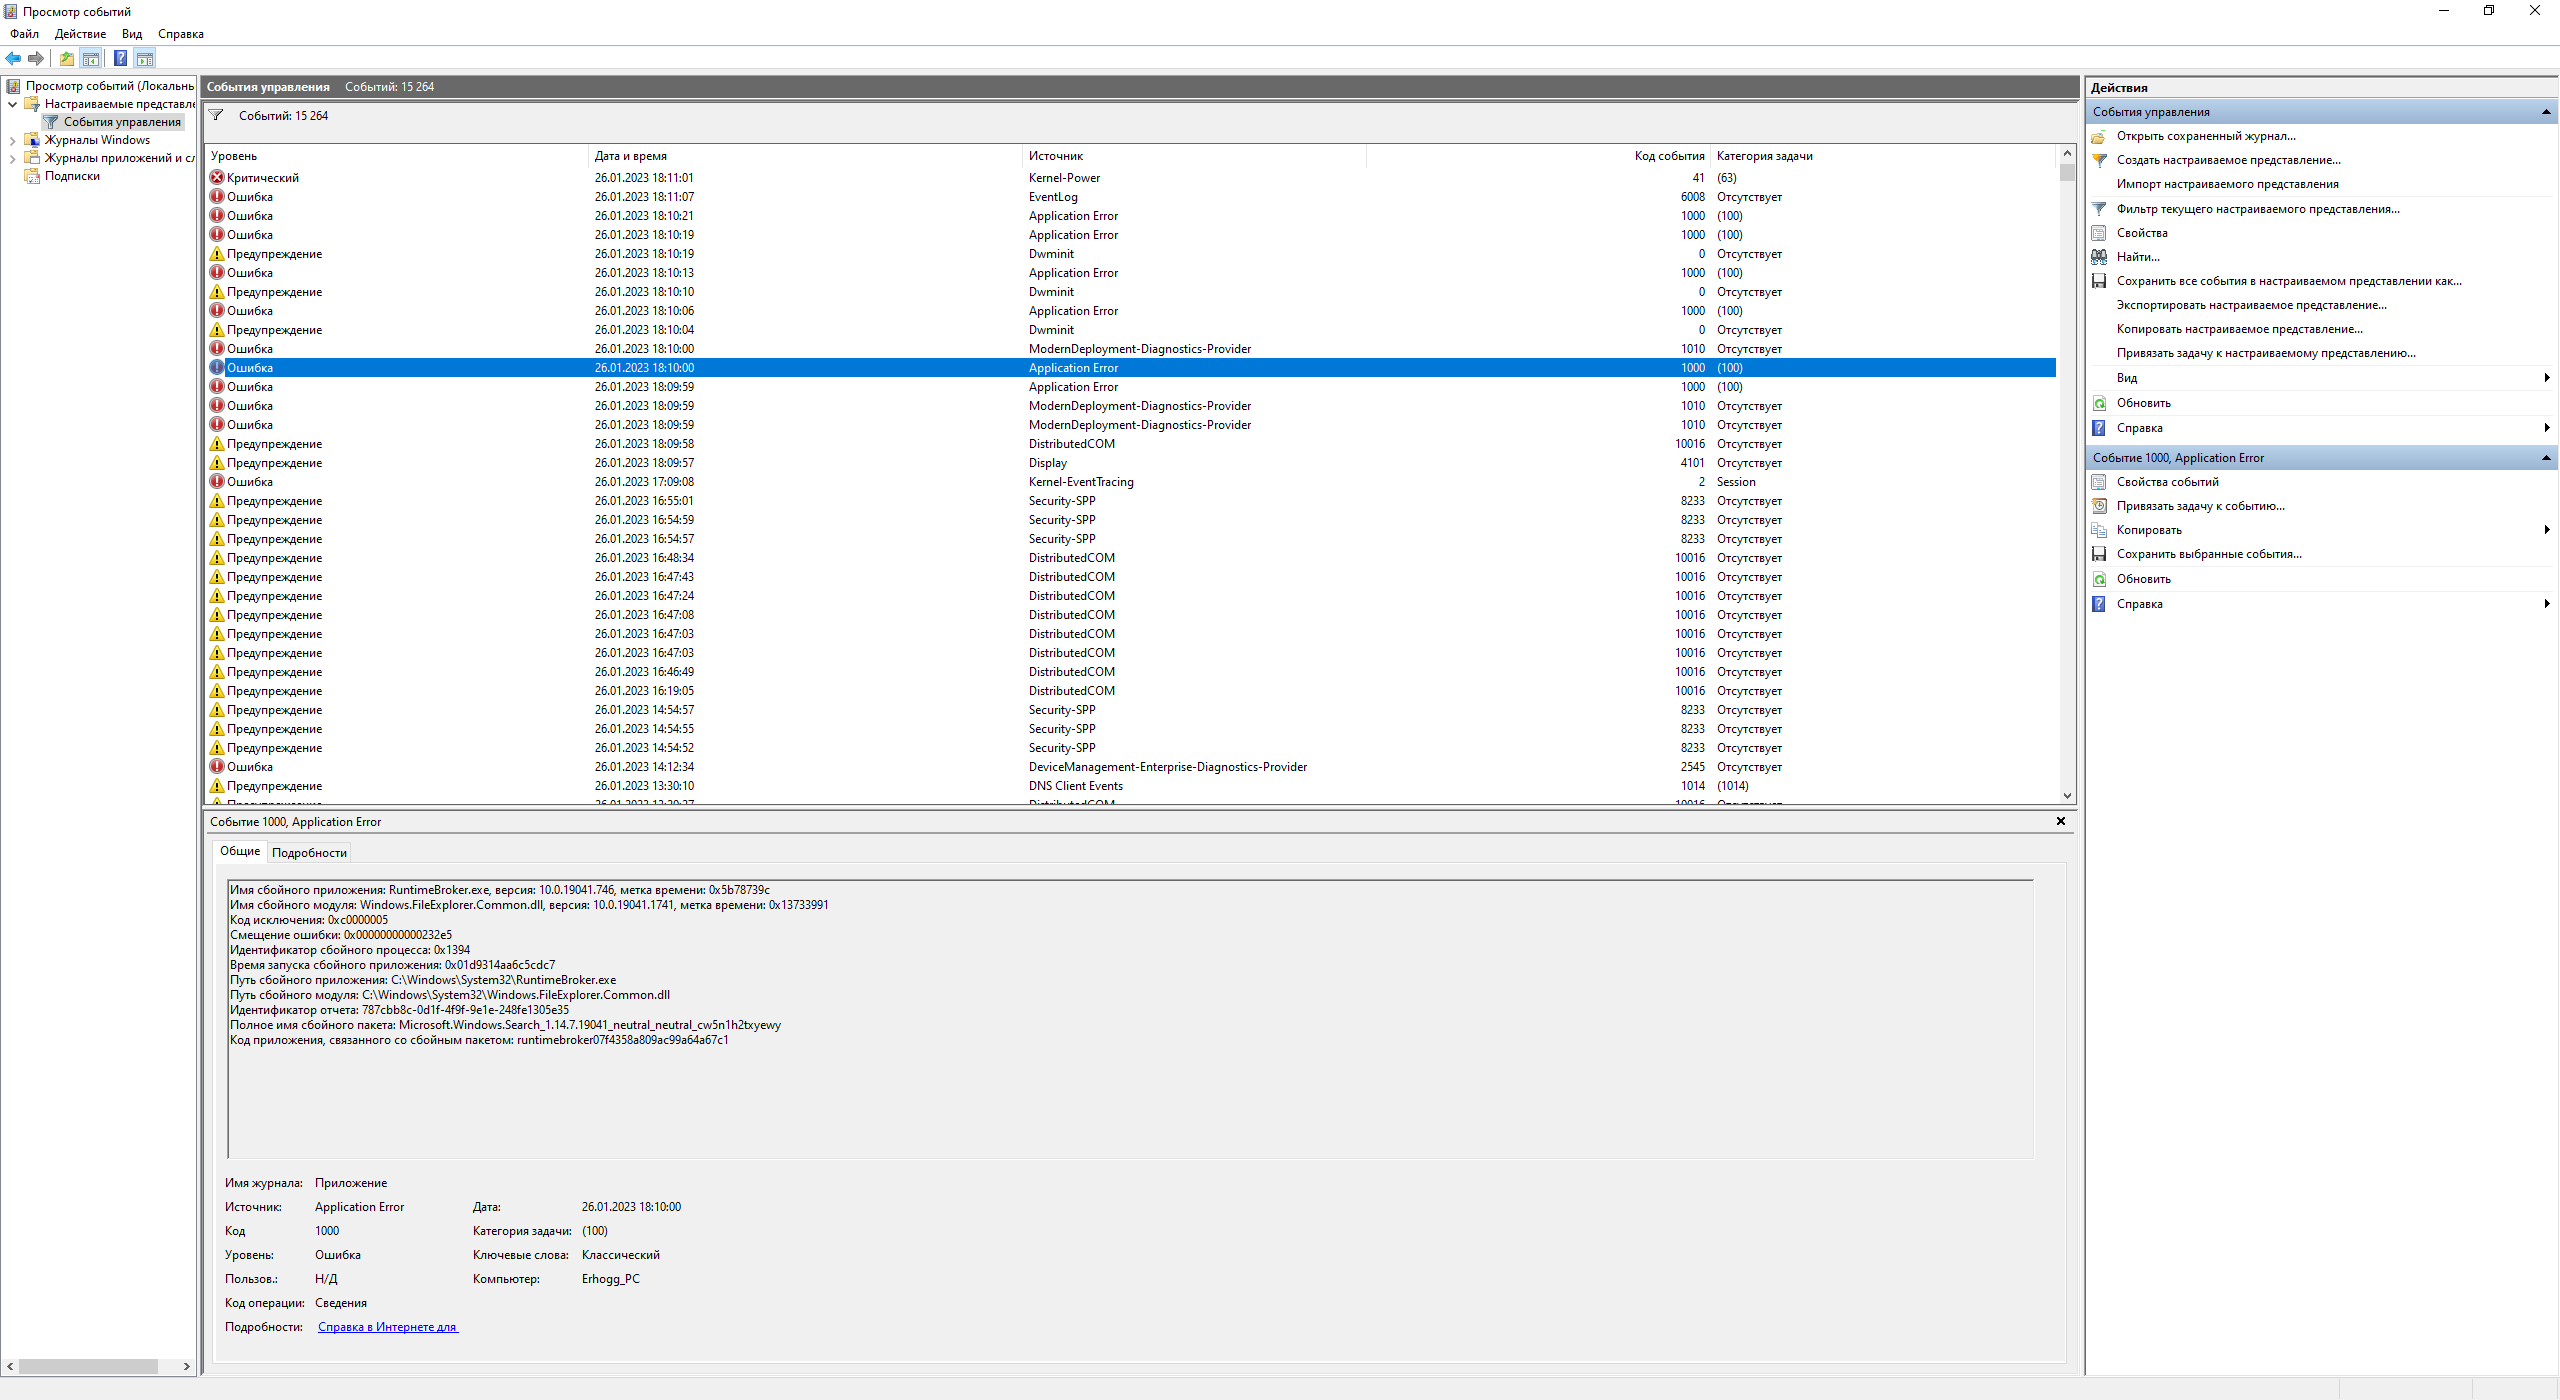Click the Up one level folder icon
Image resolution: width=2560 pixels, height=1400 pixels.
66,58
